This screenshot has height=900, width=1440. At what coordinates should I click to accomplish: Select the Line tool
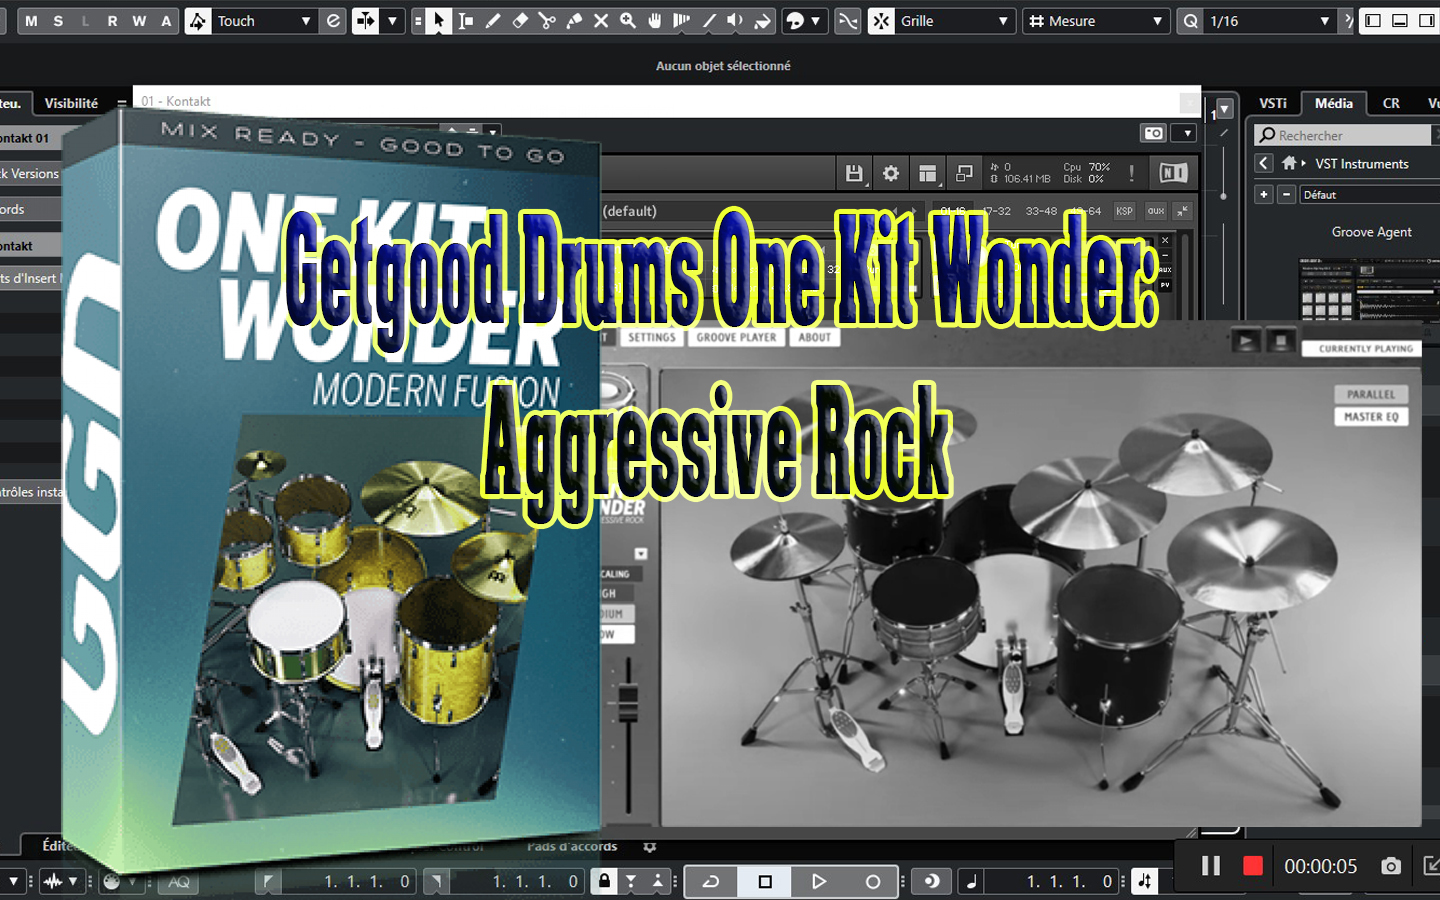(709, 21)
